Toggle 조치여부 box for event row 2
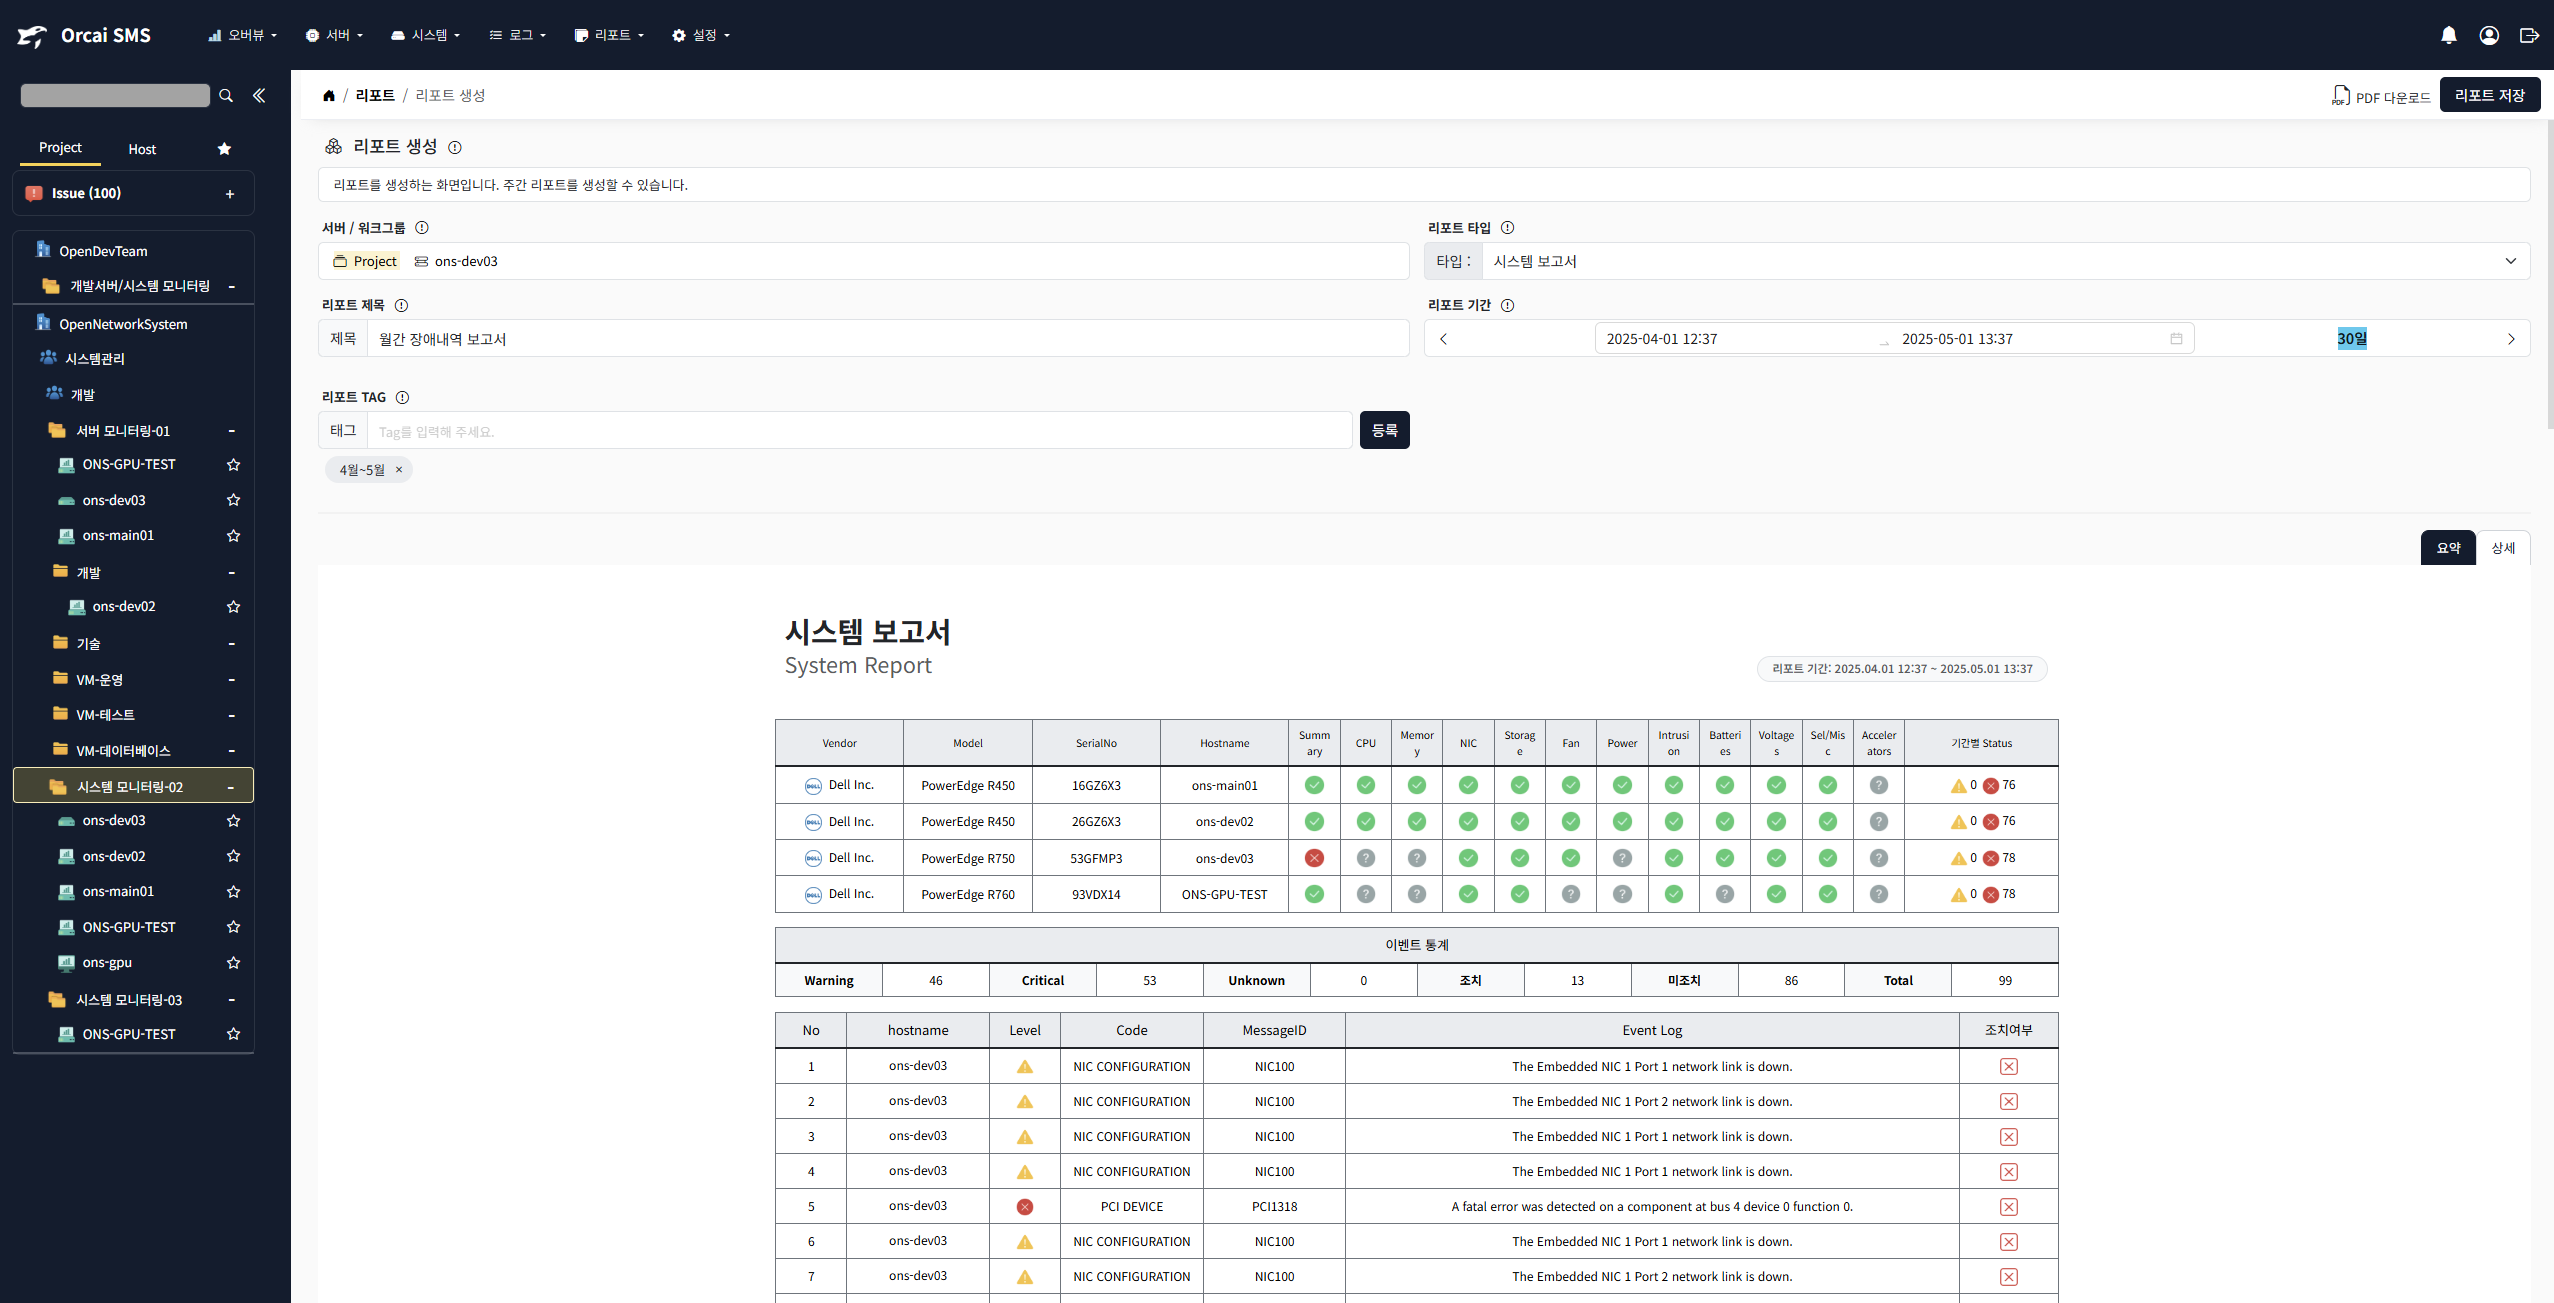Viewport: 2554px width, 1303px height. (2008, 1102)
